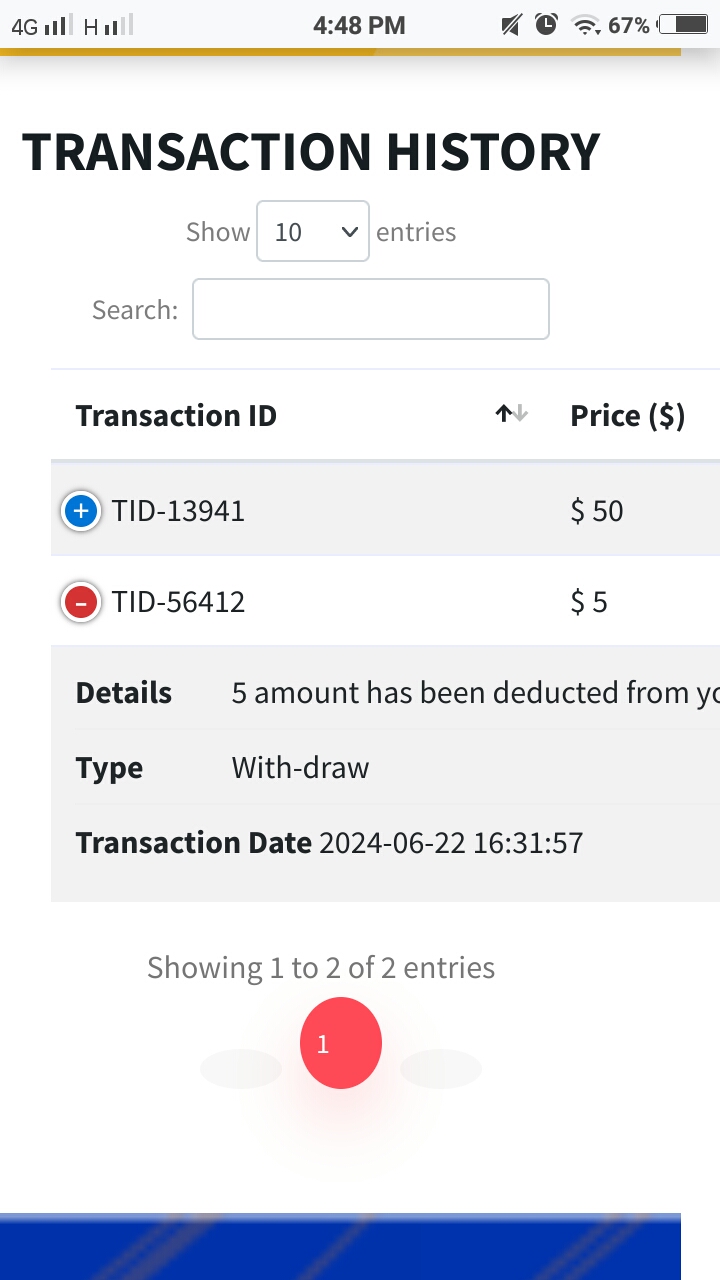Click the next page pagination button

coord(441,1068)
